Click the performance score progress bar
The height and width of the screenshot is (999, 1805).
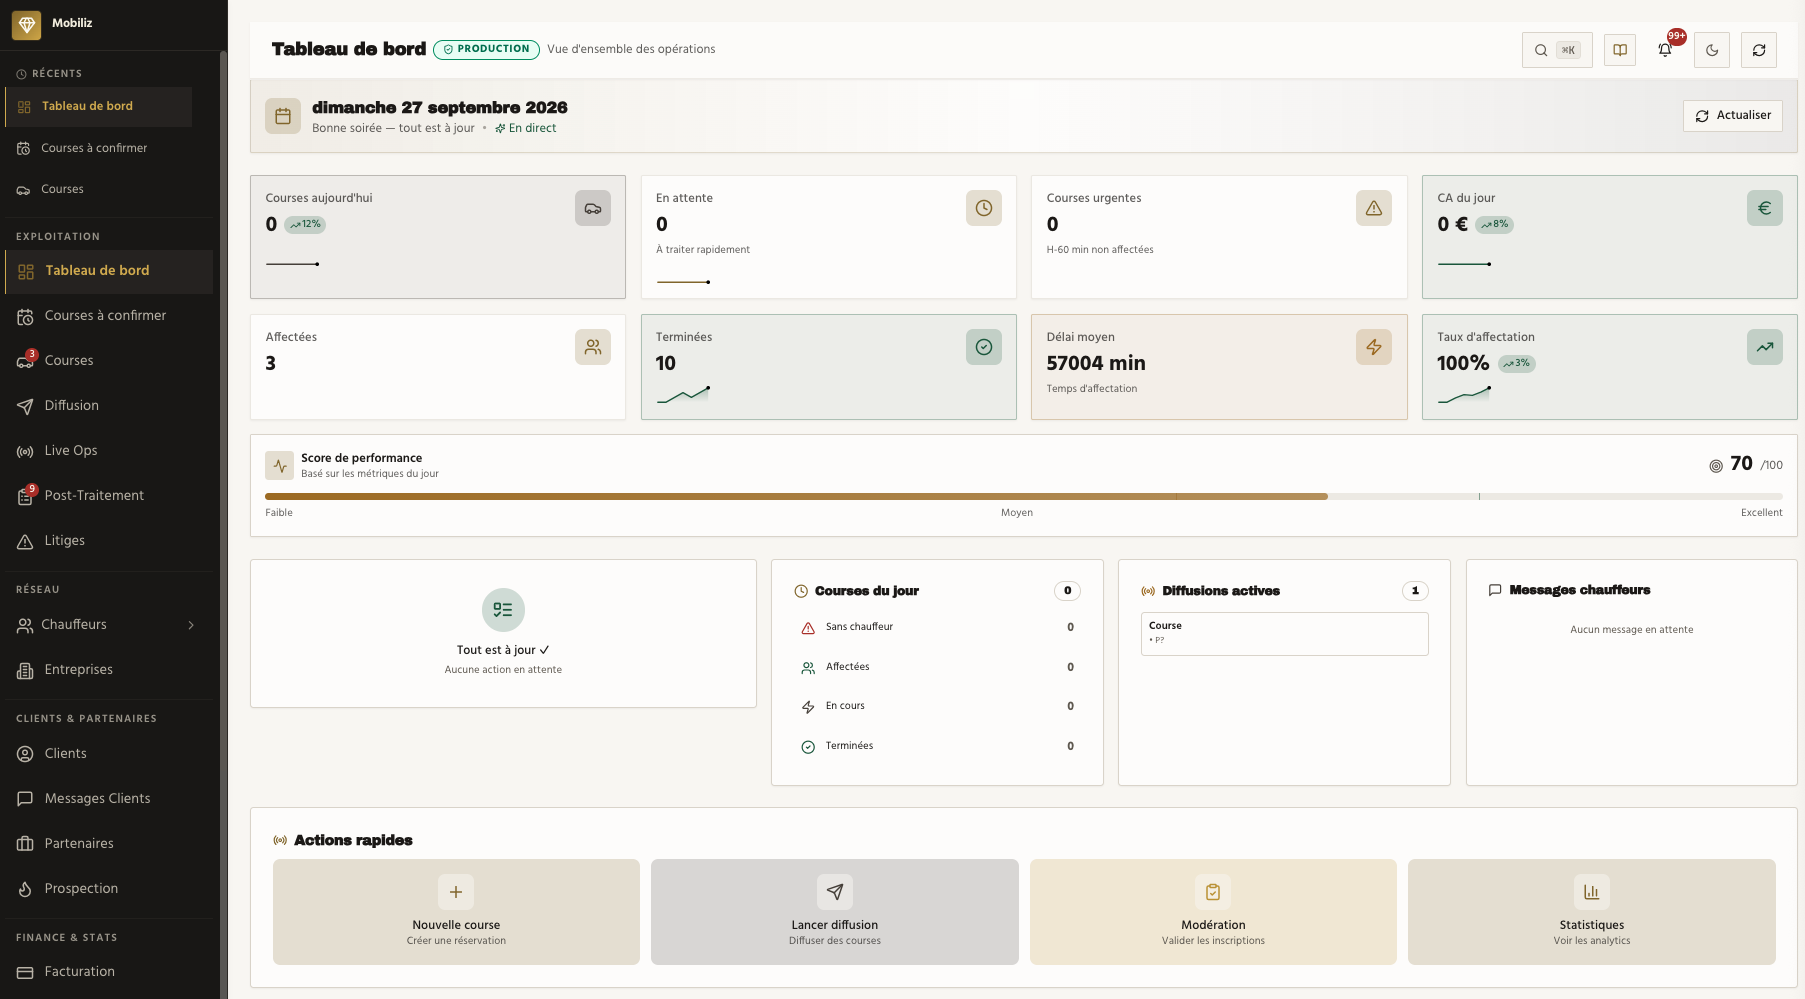click(x=1024, y=496)
